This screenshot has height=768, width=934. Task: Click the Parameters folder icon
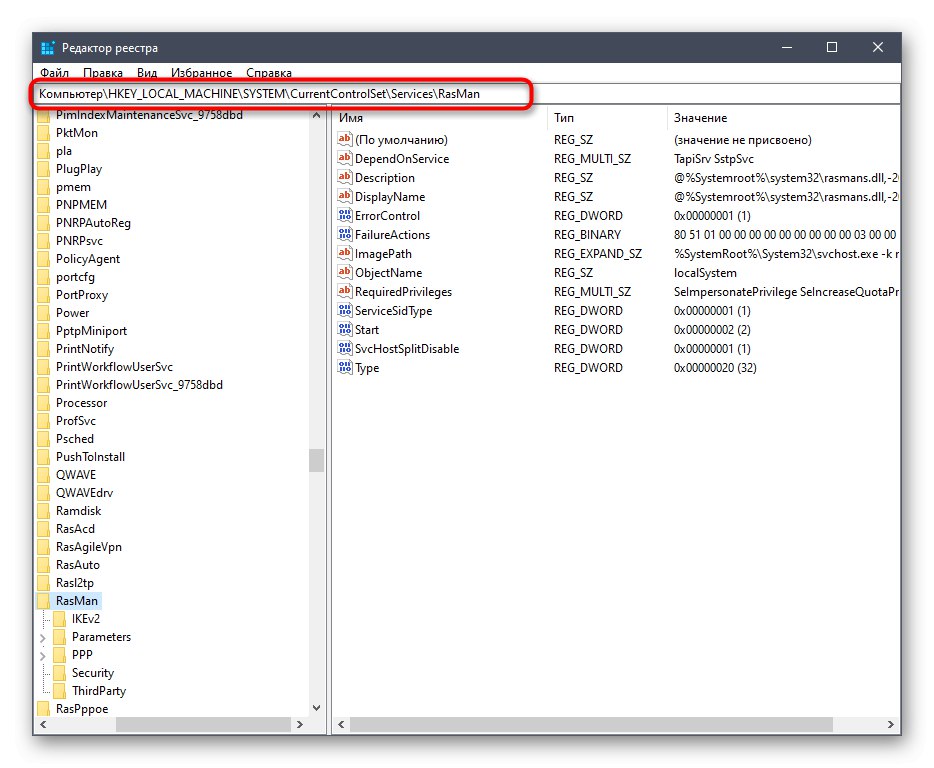(60, 637)
